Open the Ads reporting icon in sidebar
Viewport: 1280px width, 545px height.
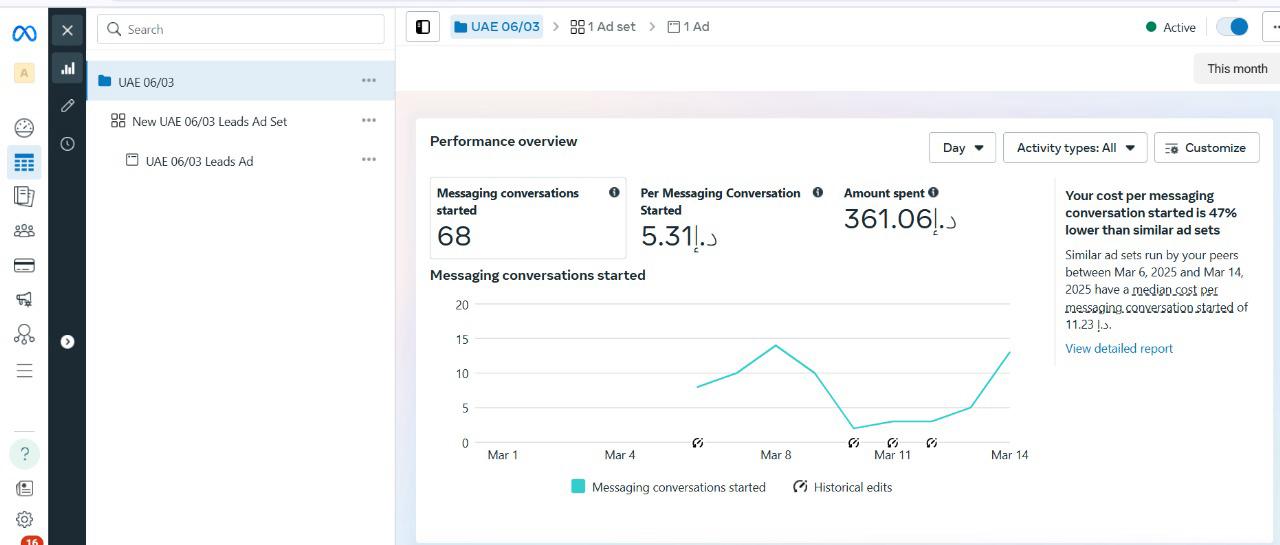pos(24,196)
